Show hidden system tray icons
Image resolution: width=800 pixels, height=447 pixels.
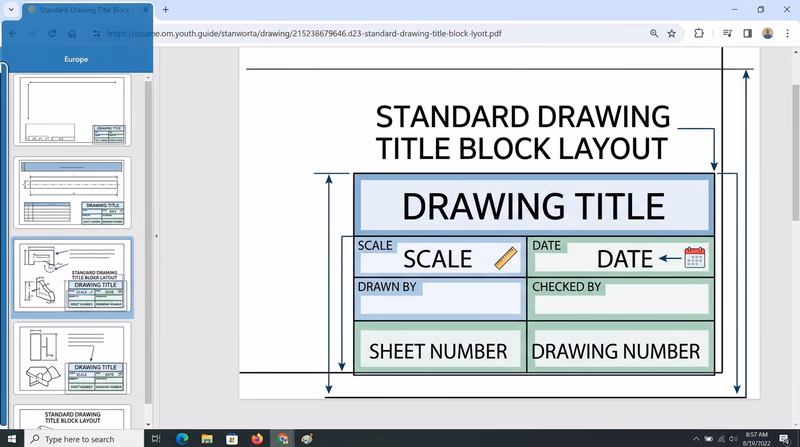pyautogui.click(x=696, y=439)
